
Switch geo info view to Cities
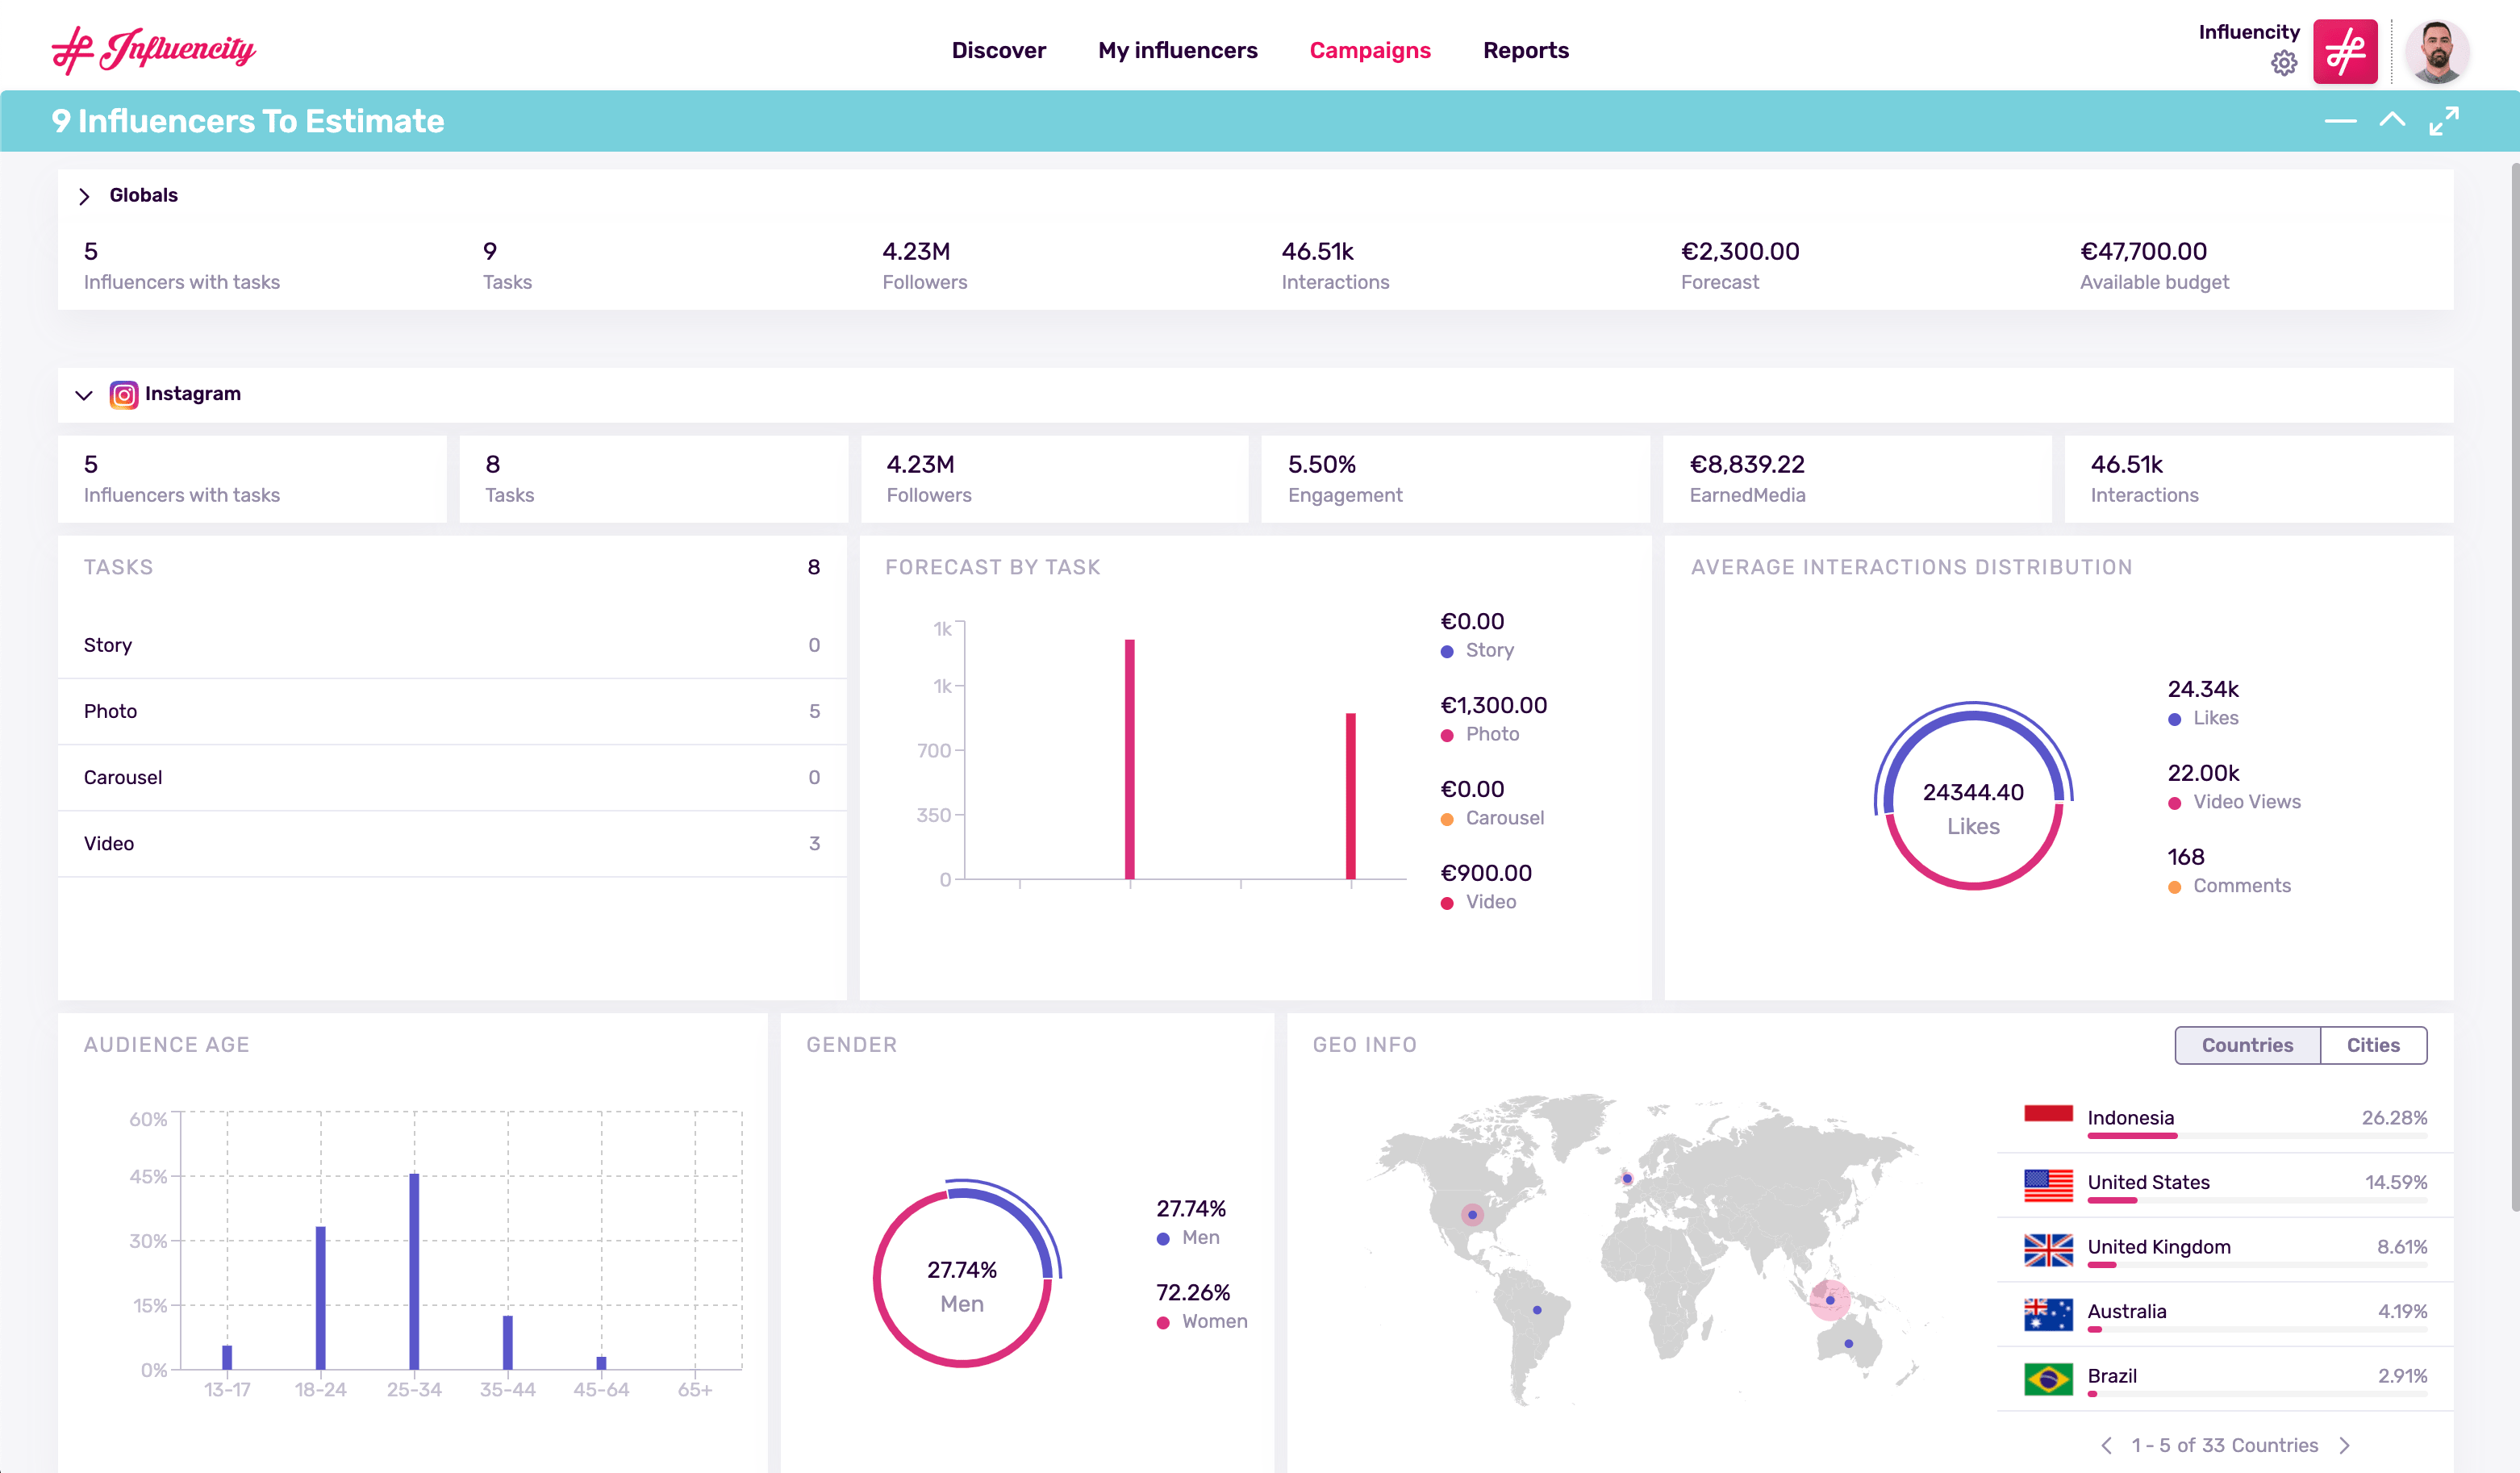[x=2373, y=1044]
